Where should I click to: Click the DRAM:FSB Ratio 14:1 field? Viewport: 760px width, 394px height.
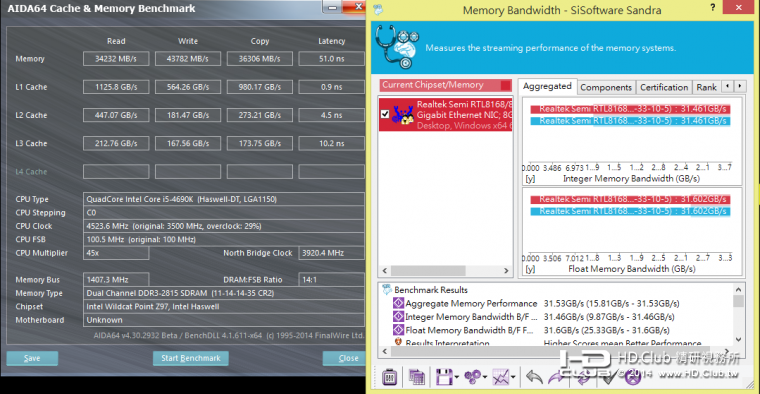point(332,280)
